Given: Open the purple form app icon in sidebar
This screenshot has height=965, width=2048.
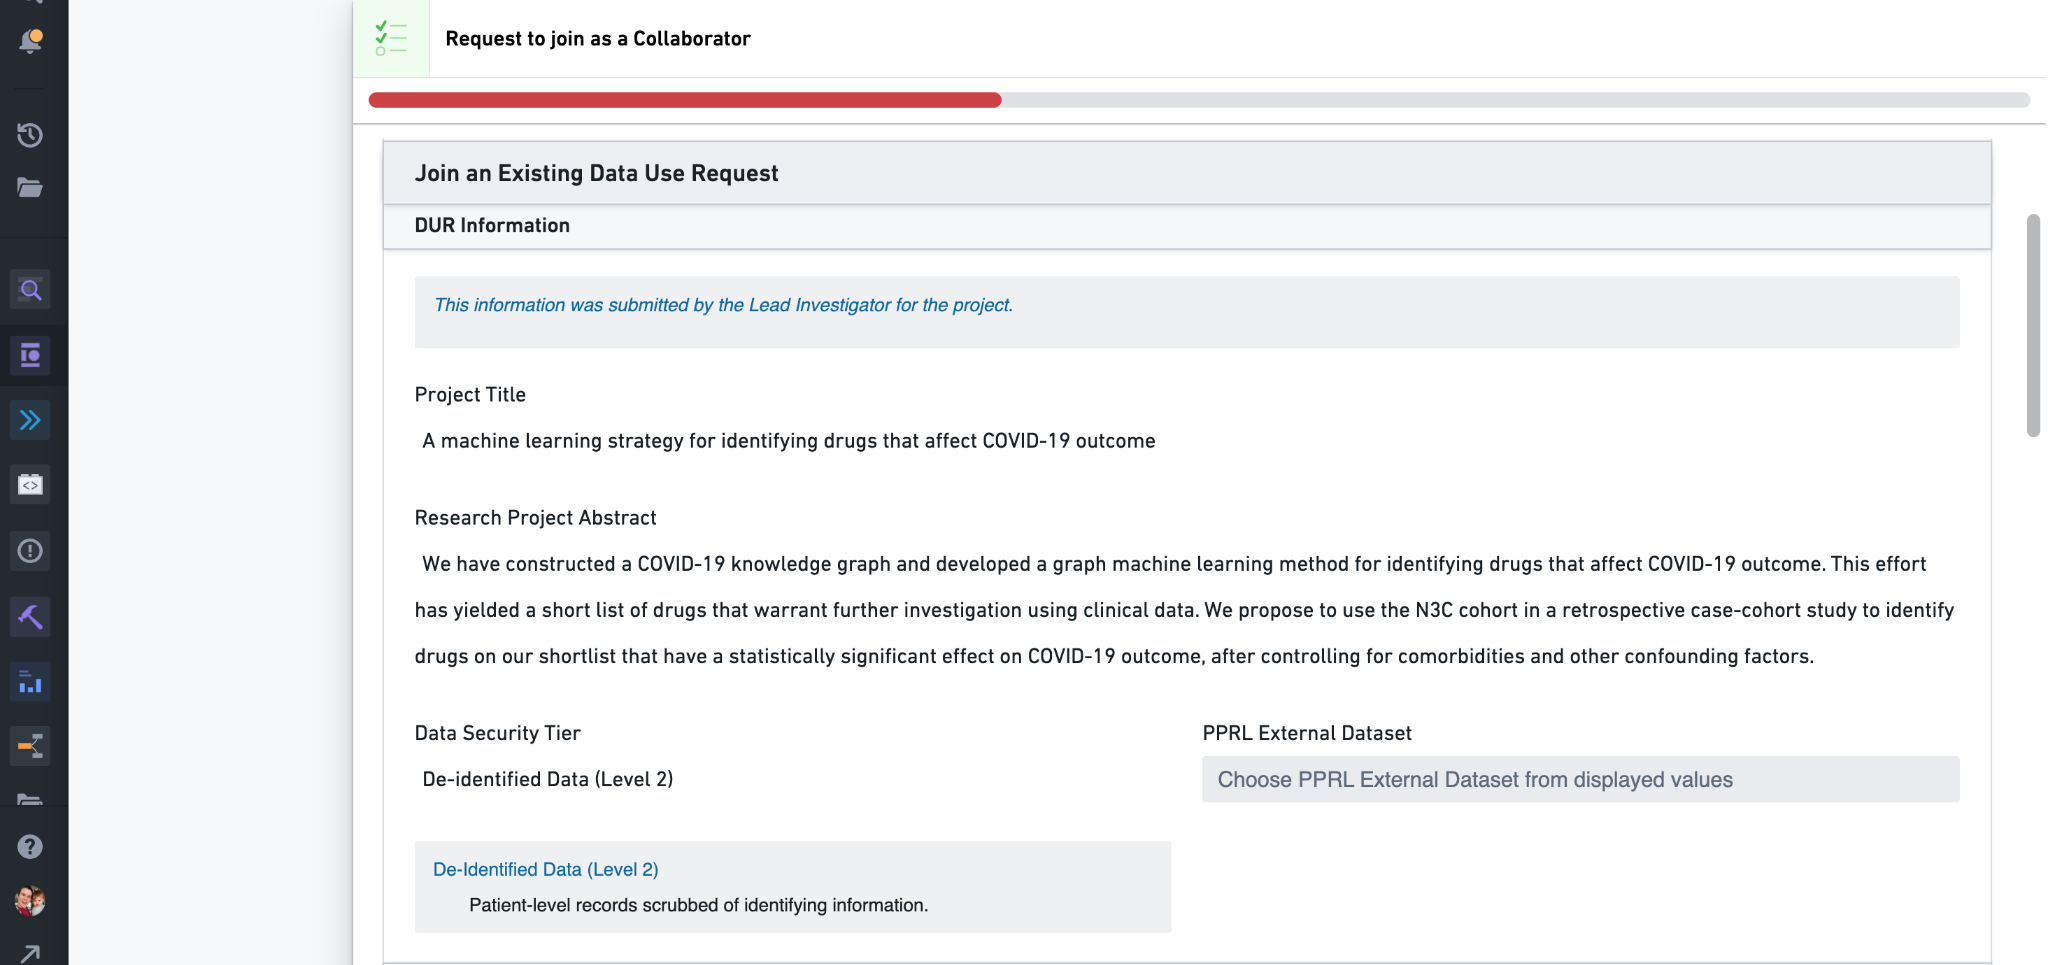Looking at the screenshot, I should [x=31, y=355].
